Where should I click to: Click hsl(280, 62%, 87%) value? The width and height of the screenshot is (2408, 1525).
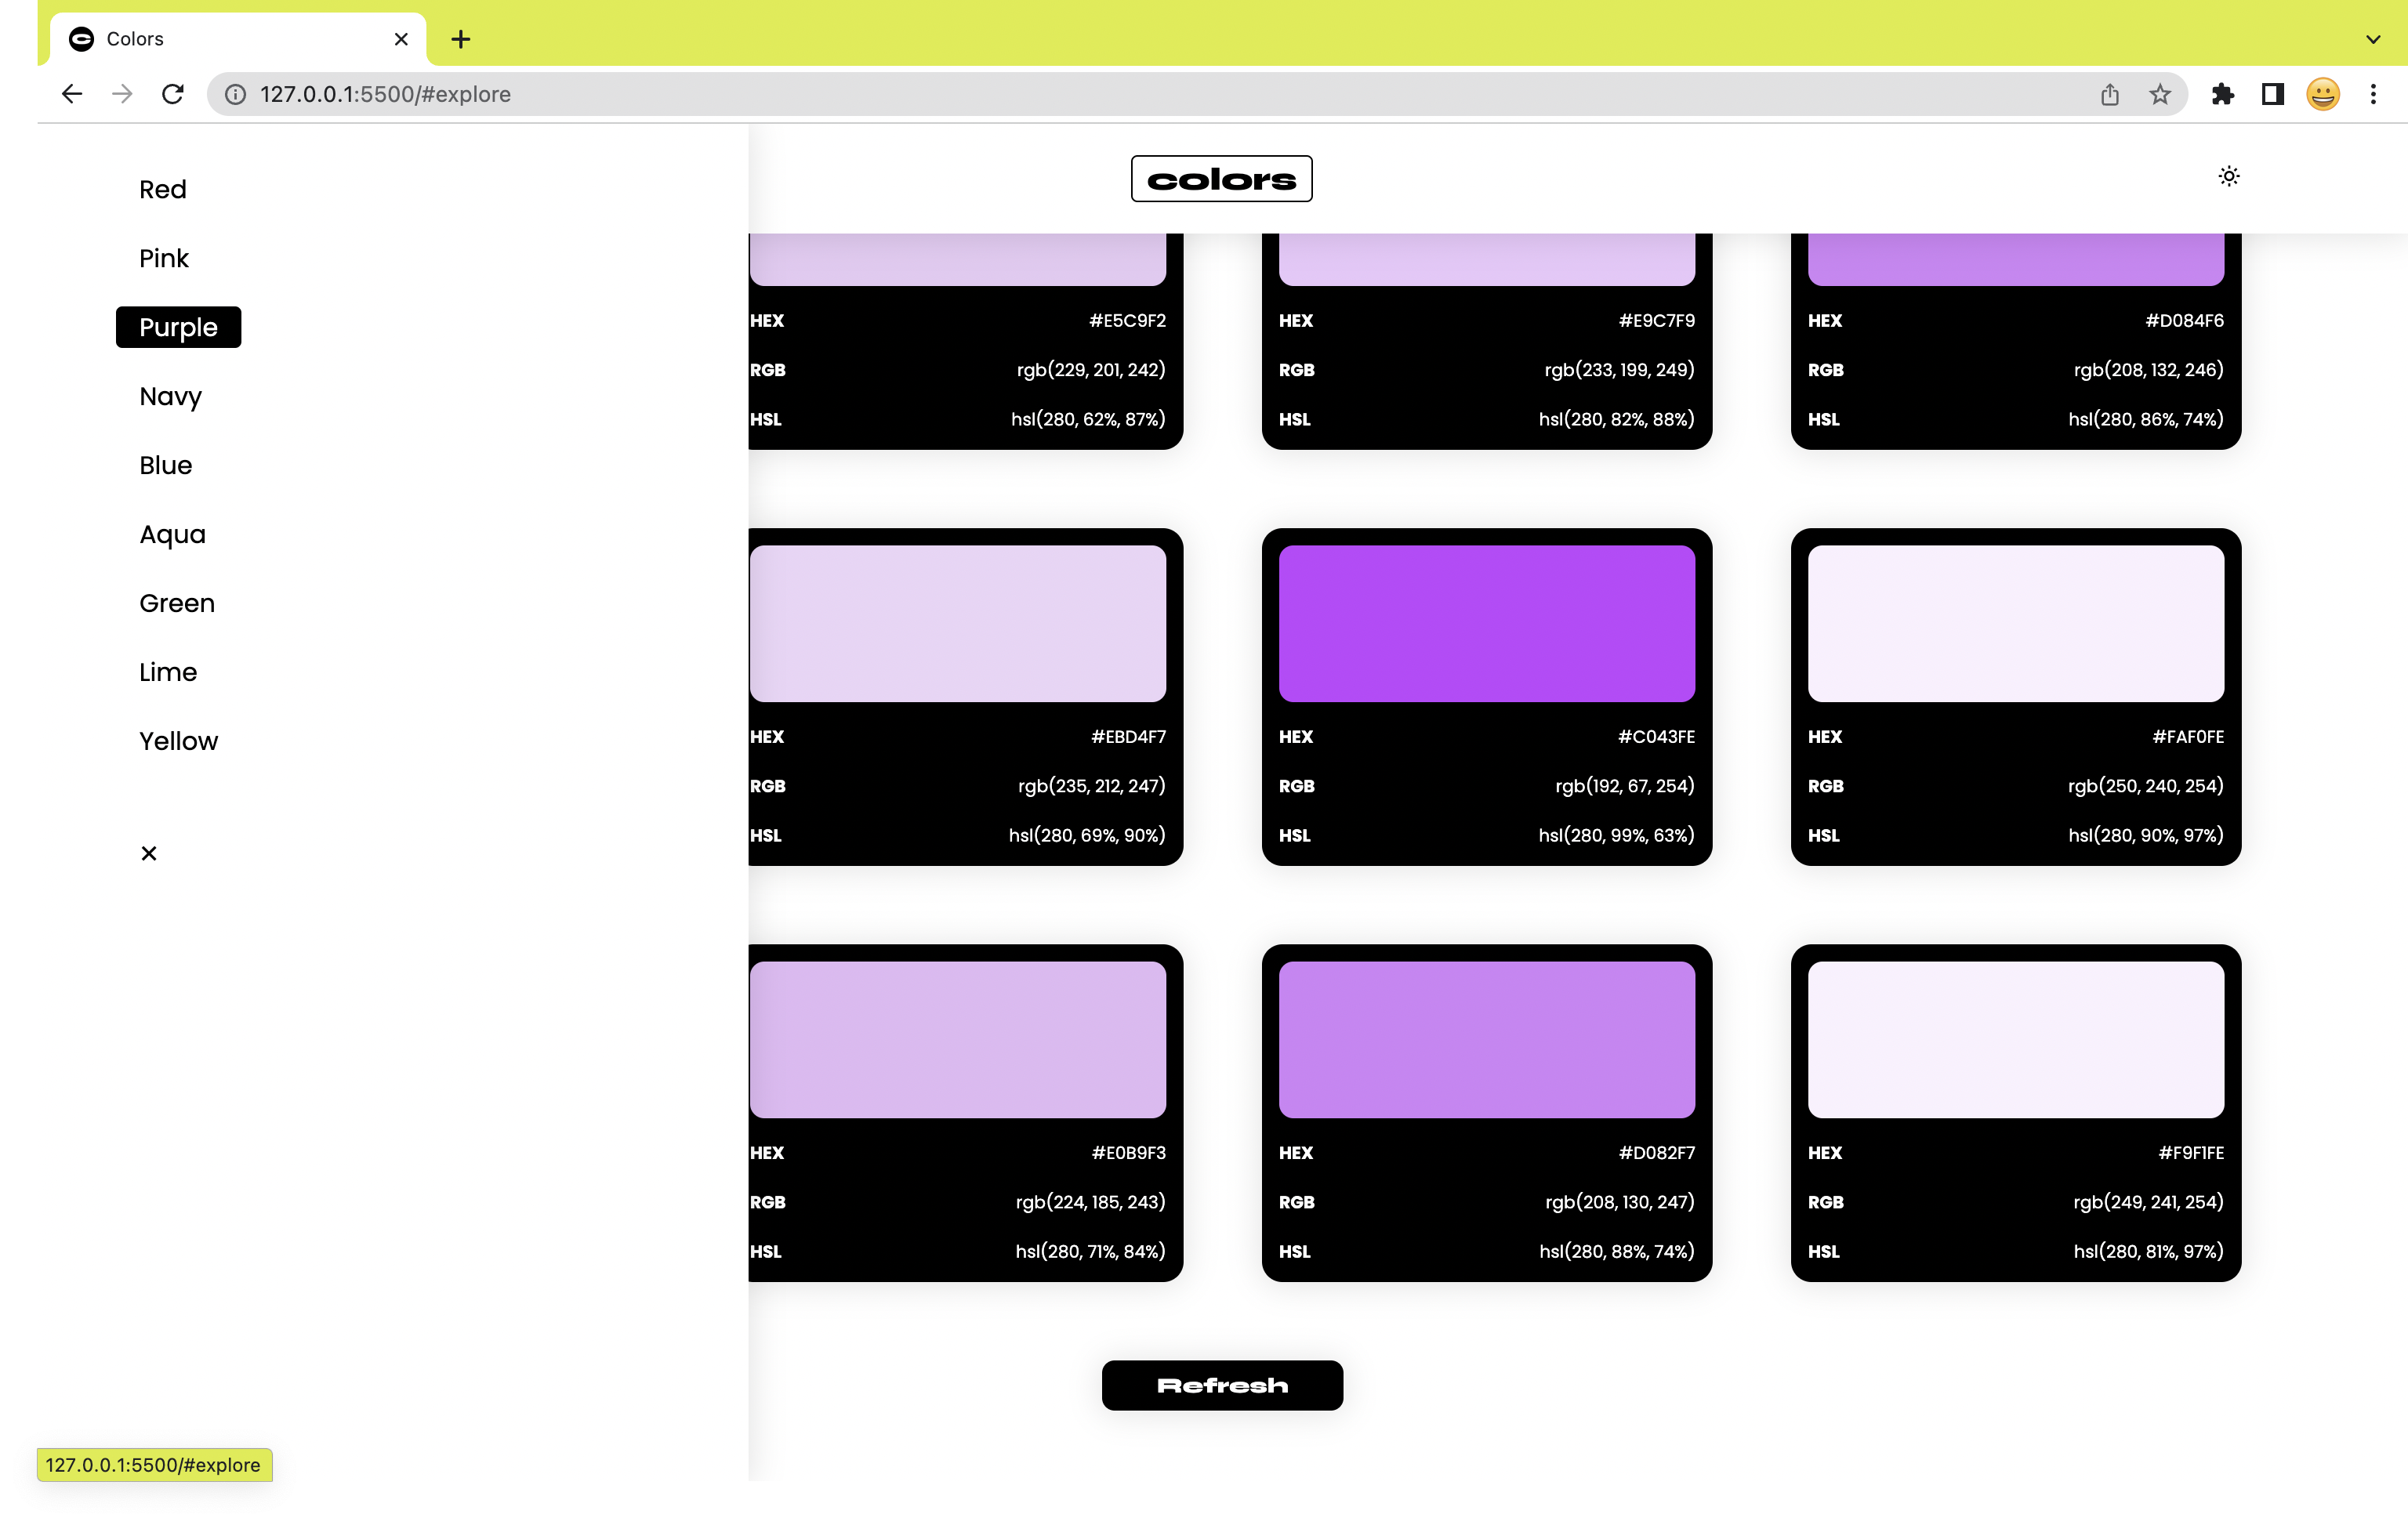click(x=1088, y=419)
